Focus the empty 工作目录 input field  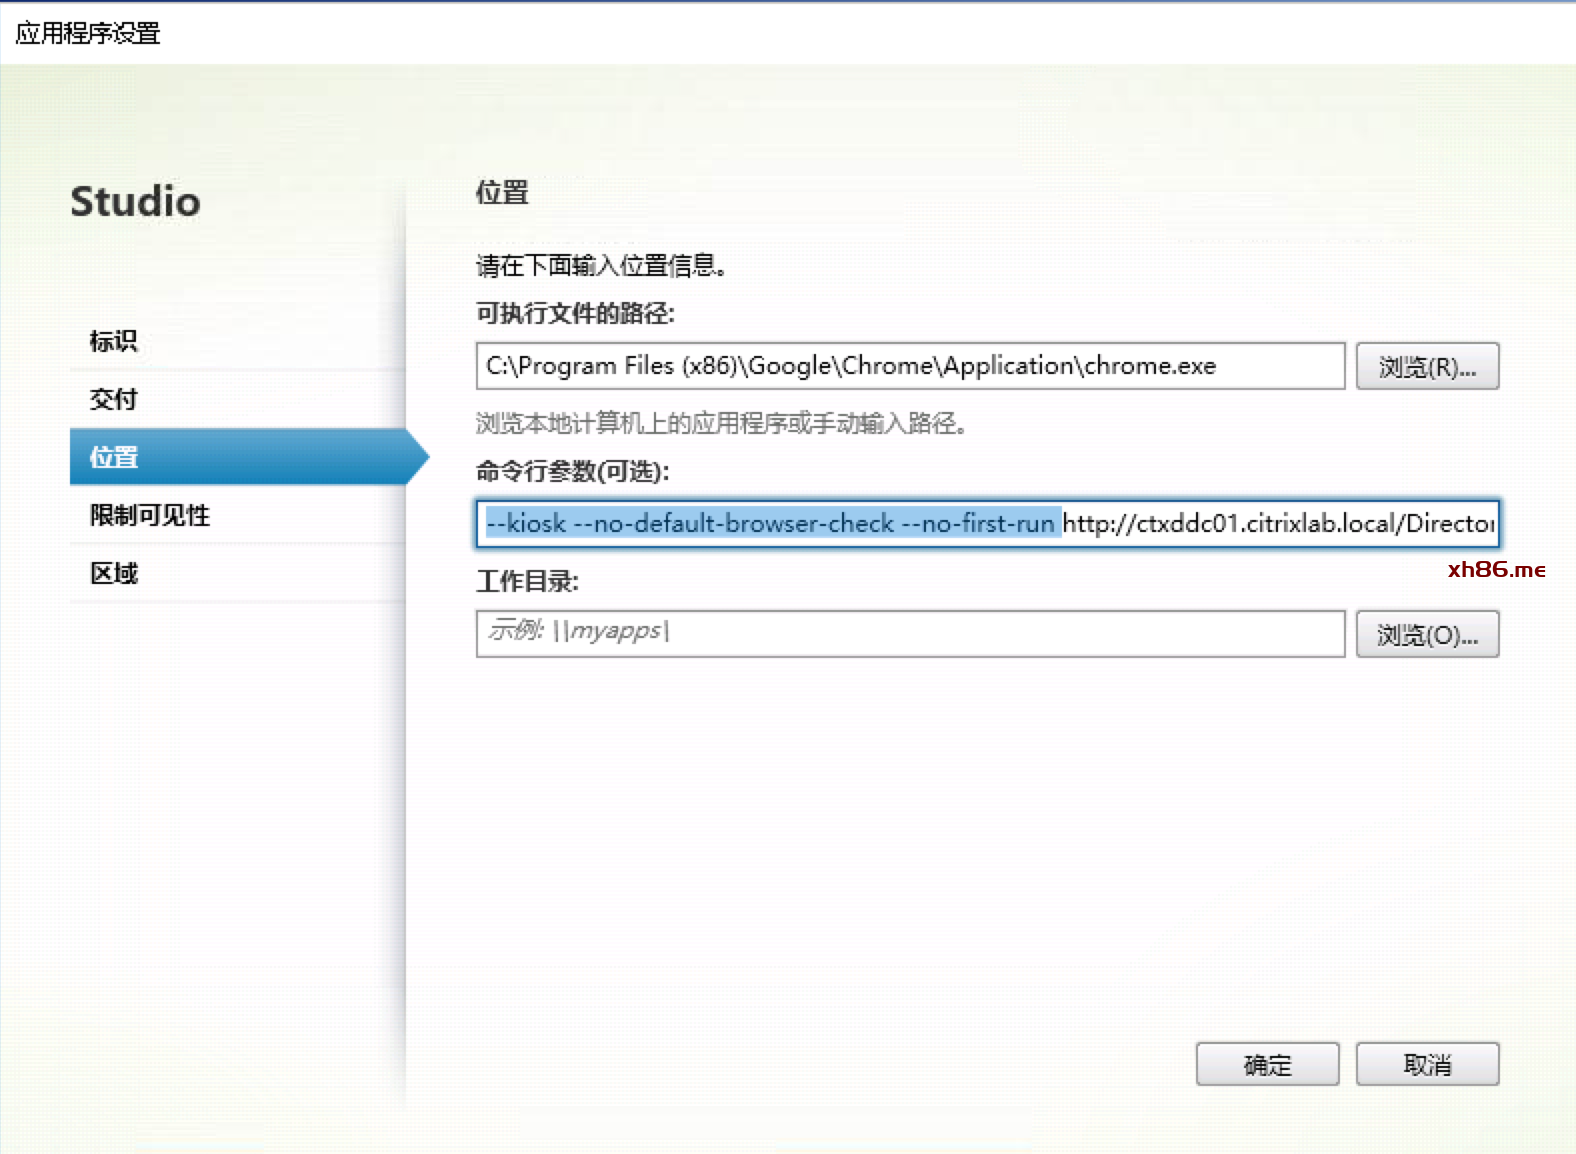[x=910, y=634]
